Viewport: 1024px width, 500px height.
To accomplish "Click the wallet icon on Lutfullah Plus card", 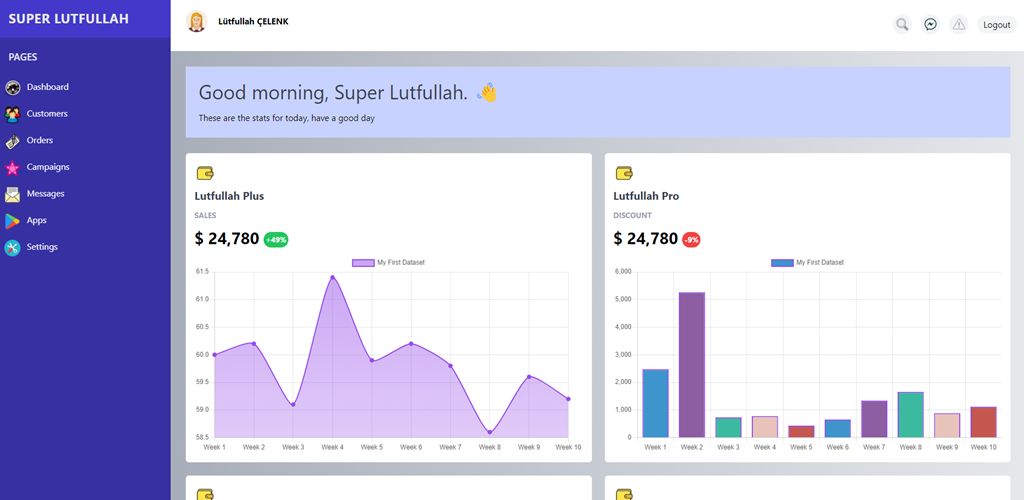I will (205, 173).
